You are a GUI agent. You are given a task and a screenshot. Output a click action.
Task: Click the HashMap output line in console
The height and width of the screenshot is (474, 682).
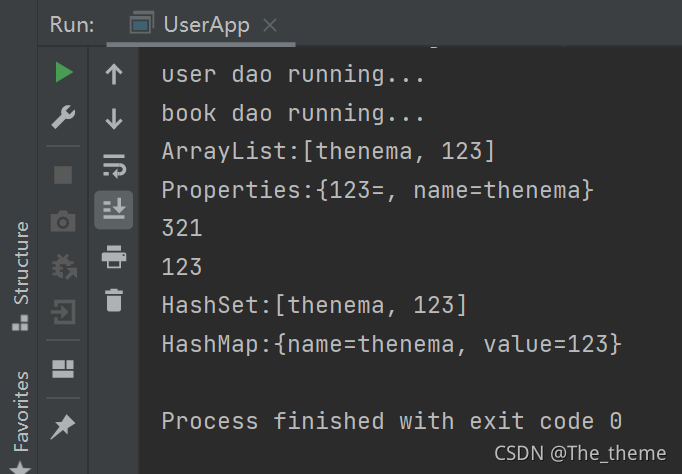point(391,344)
